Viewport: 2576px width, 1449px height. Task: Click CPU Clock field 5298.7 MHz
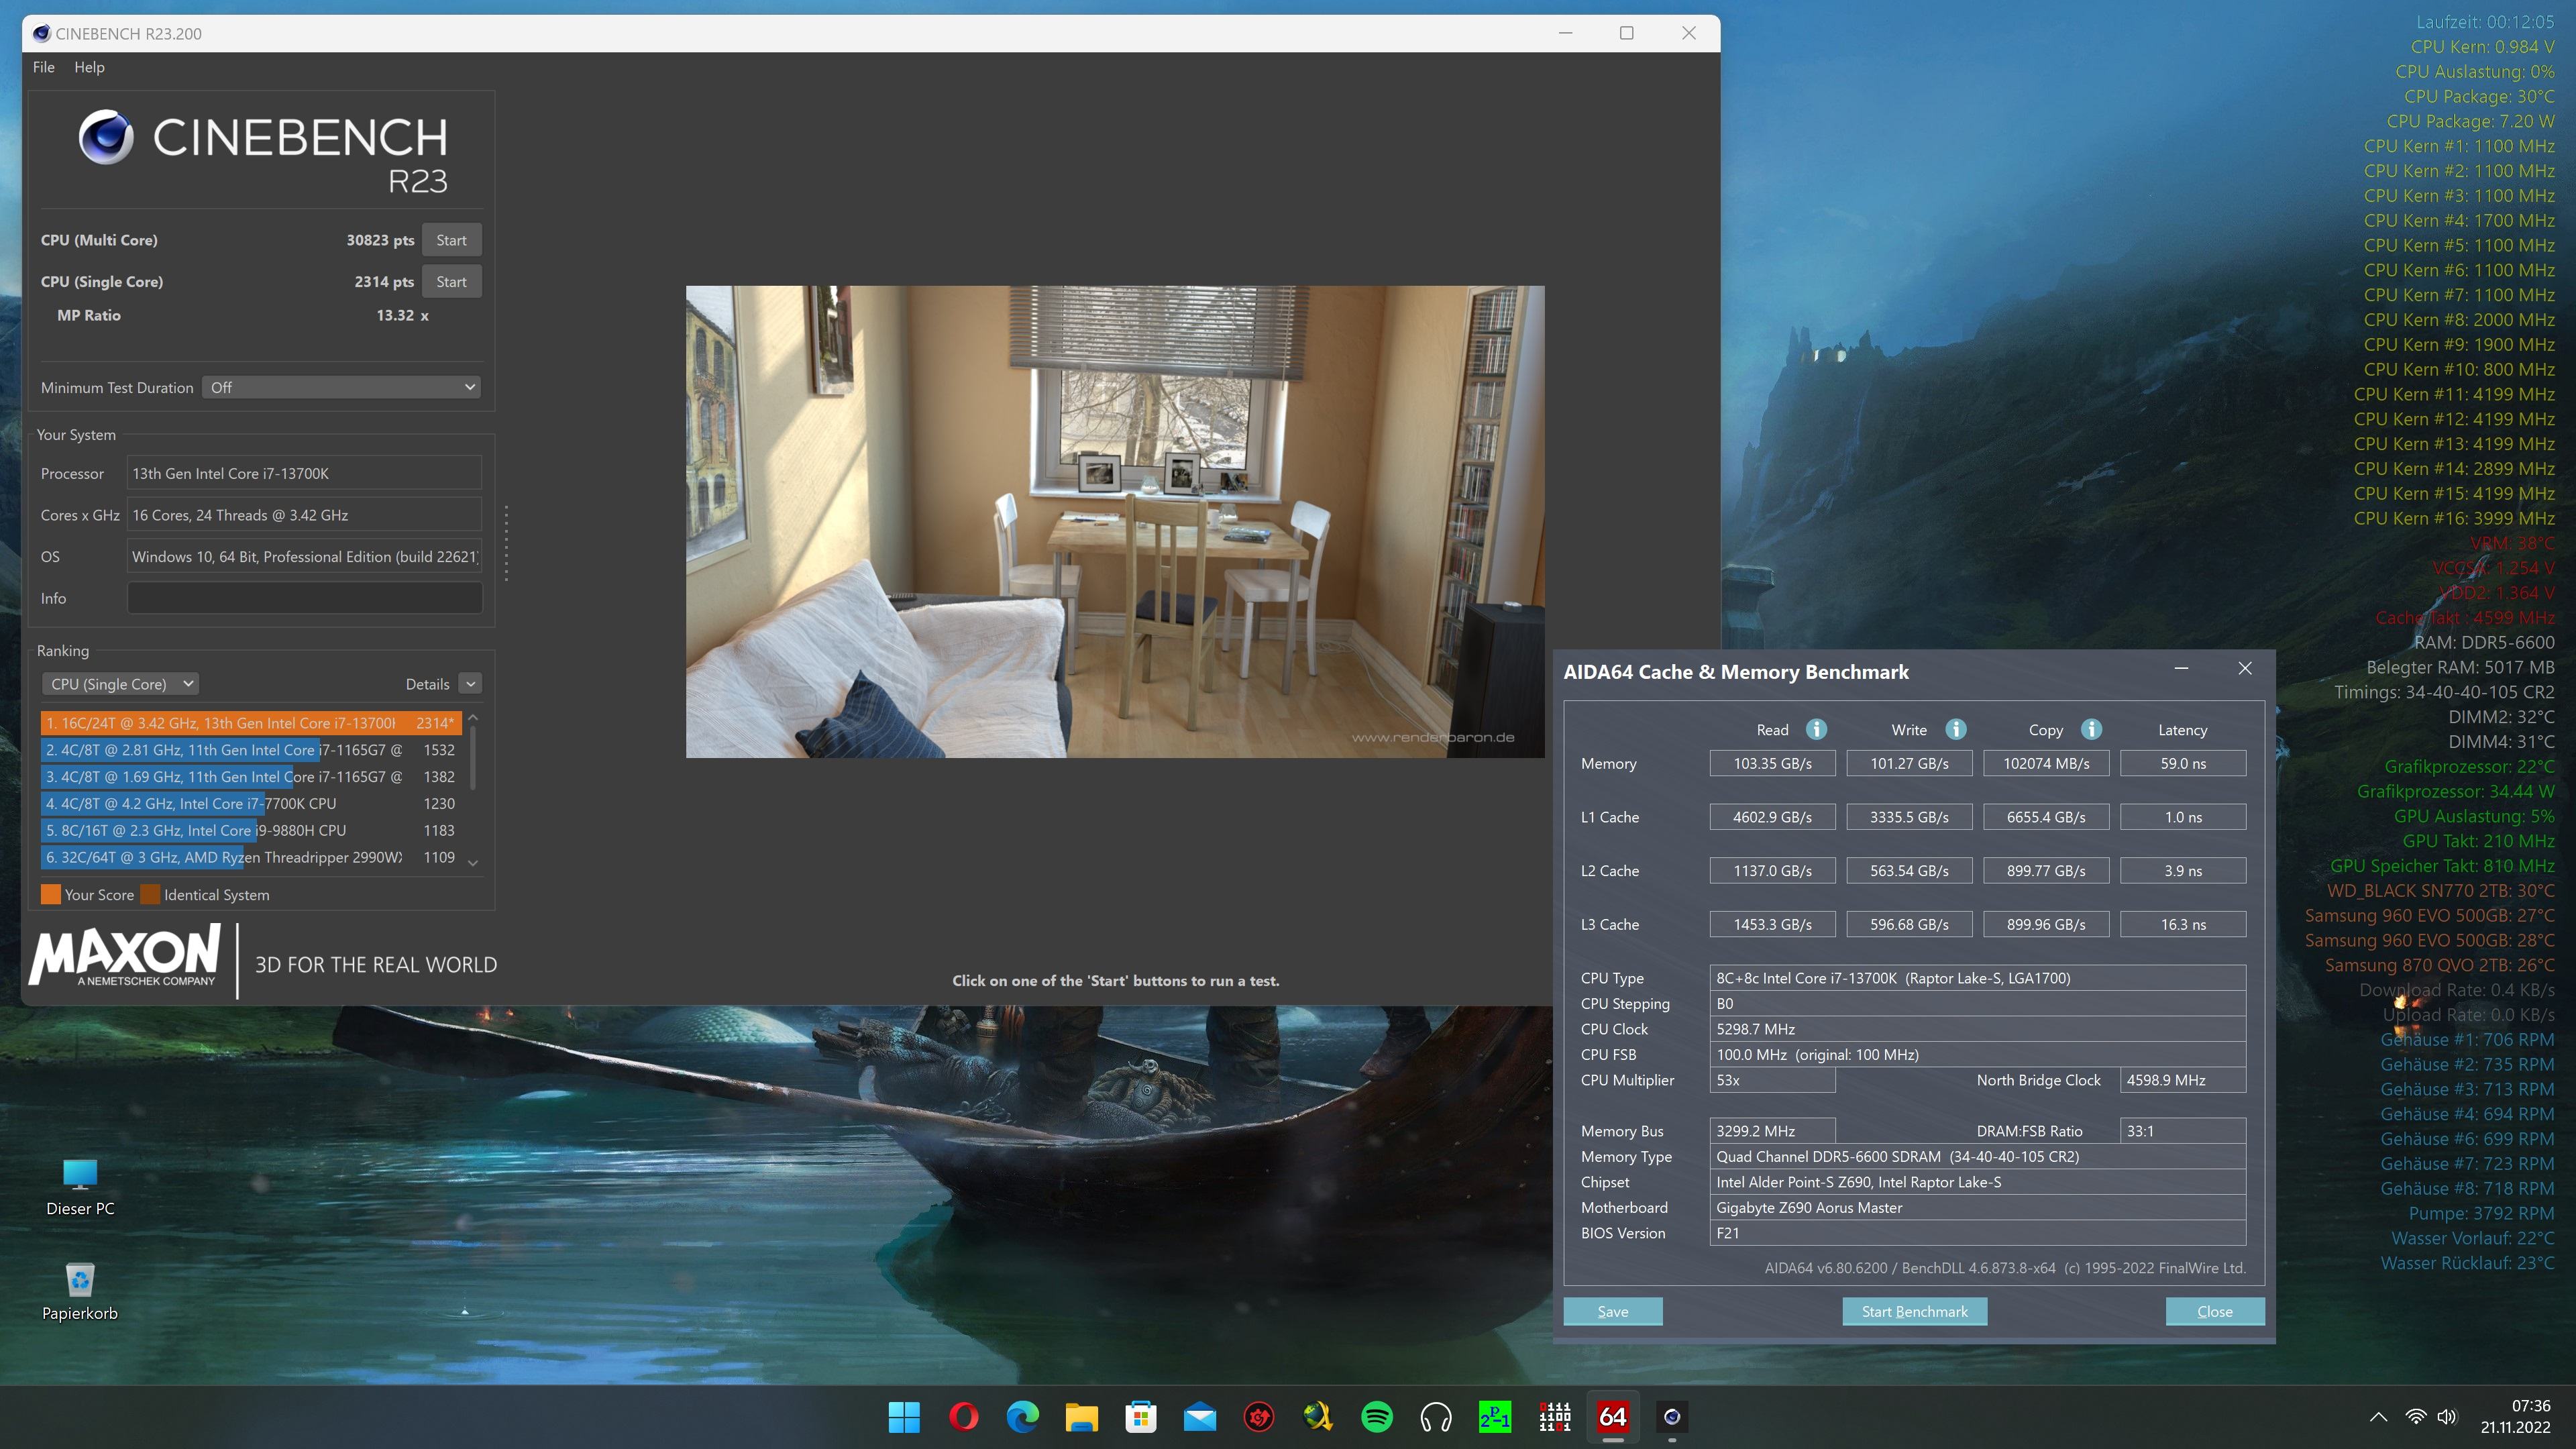point(1978,1029)
